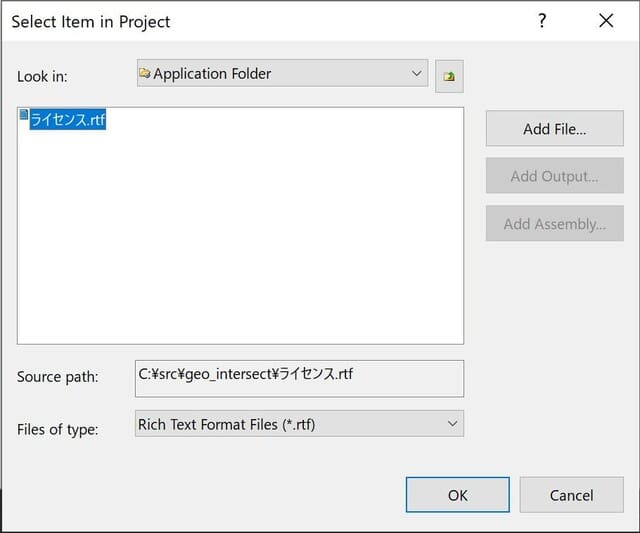Image resolution: width=640 pixels, height=533 pixels.
Task: Click the rtf file icon beside ライセンス.rtf
Action: [24, 116]
